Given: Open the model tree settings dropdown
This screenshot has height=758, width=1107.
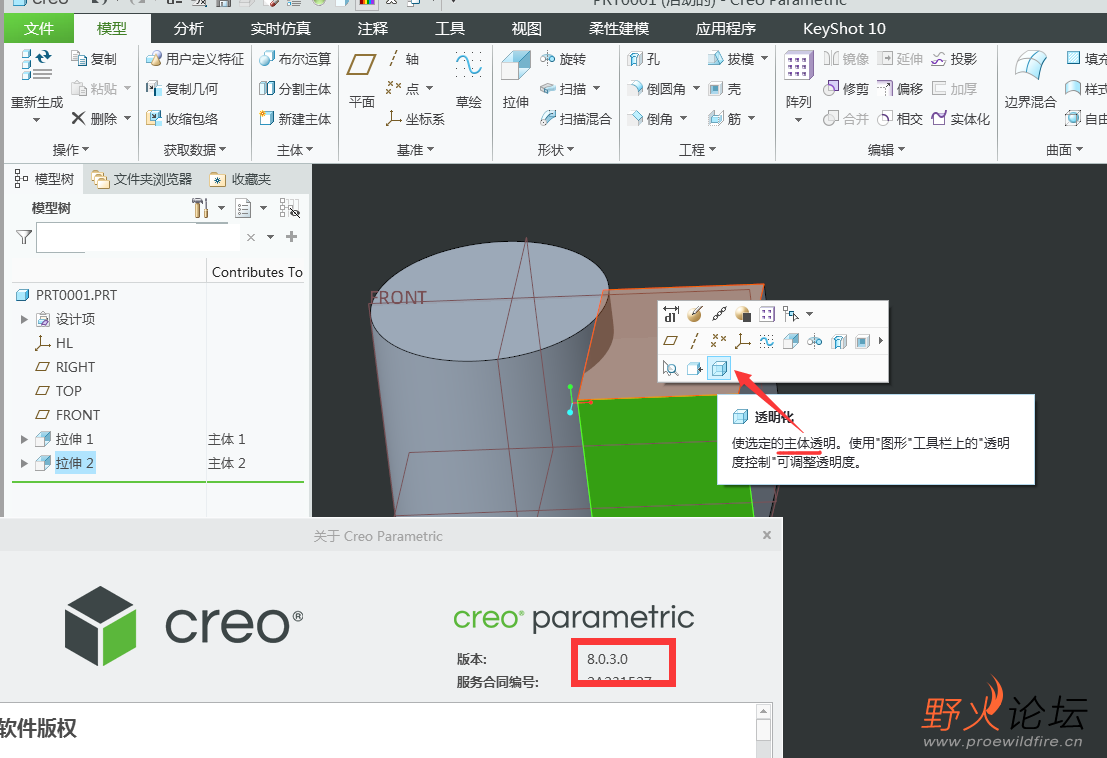Looking at the screenshot, I should [222, 208].
